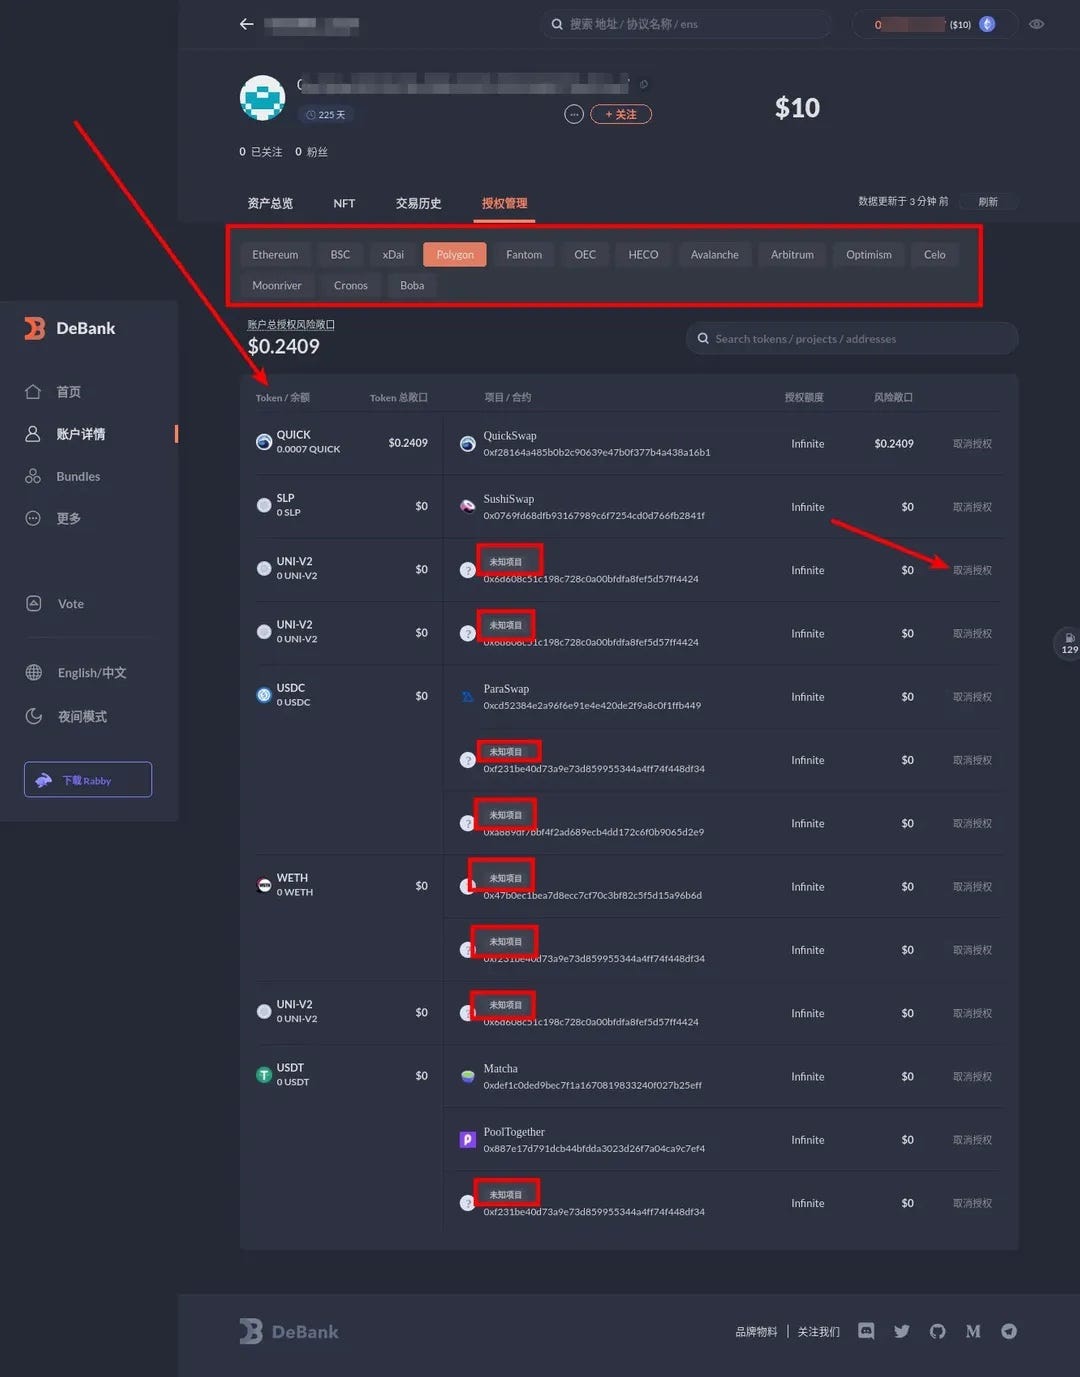Open Bundles in sidebar
This screenshot has height=1377, width=1080.
point(78,476)
